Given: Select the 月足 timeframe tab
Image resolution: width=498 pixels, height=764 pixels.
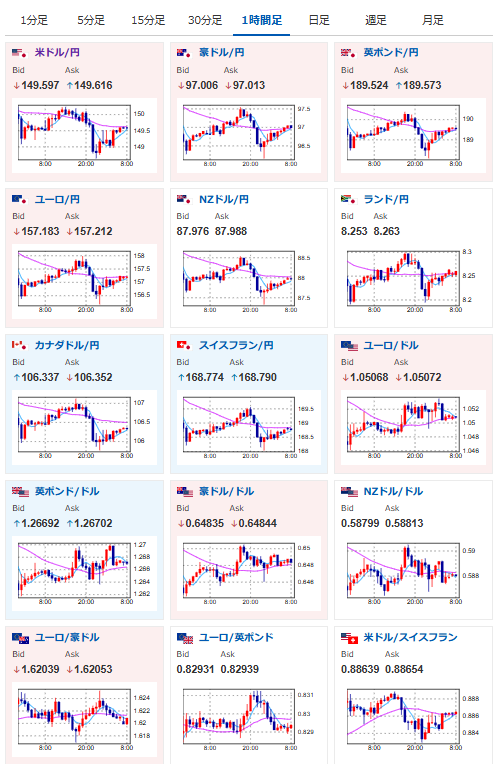Looking at the screenshot, I should 433,20.
